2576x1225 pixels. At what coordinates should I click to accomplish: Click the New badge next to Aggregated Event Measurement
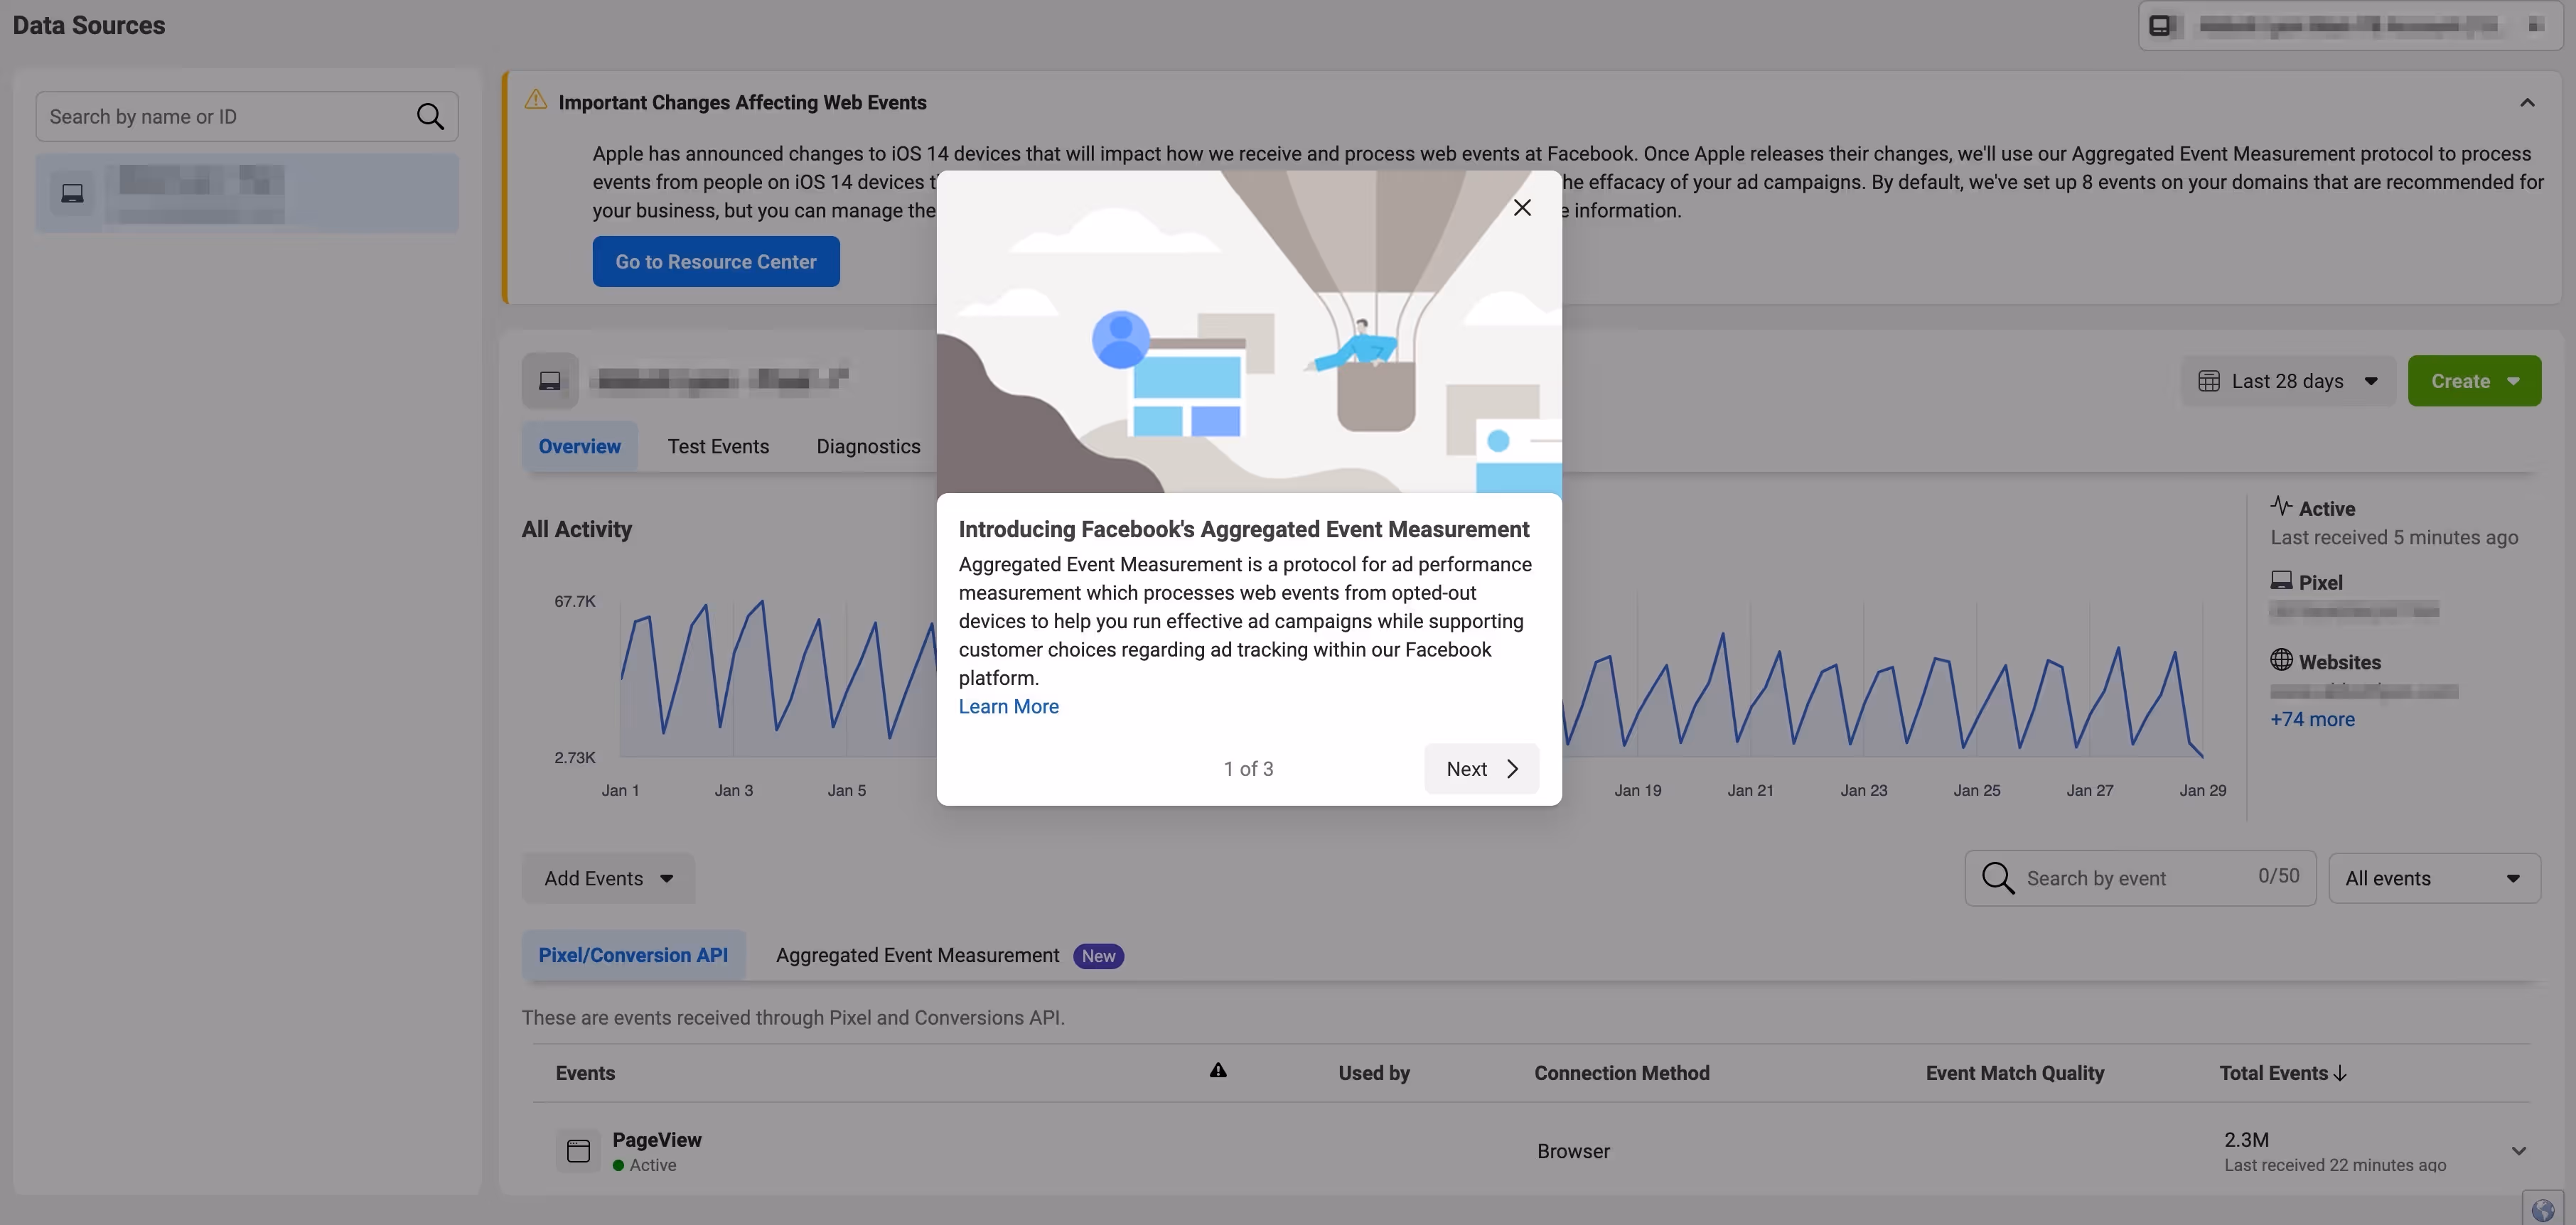click(1098, 956)
